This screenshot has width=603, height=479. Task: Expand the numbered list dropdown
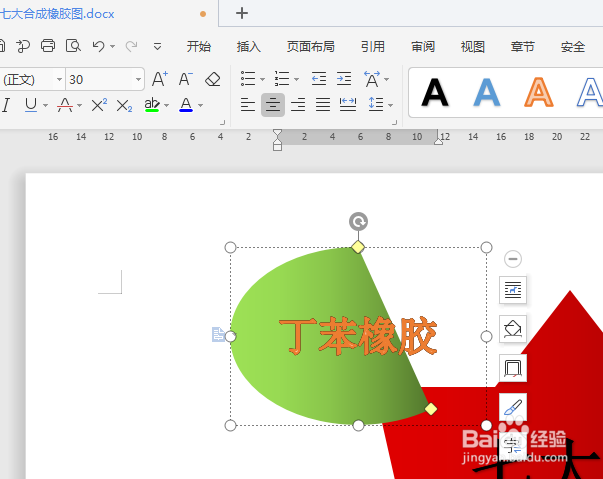click(297, 79)
